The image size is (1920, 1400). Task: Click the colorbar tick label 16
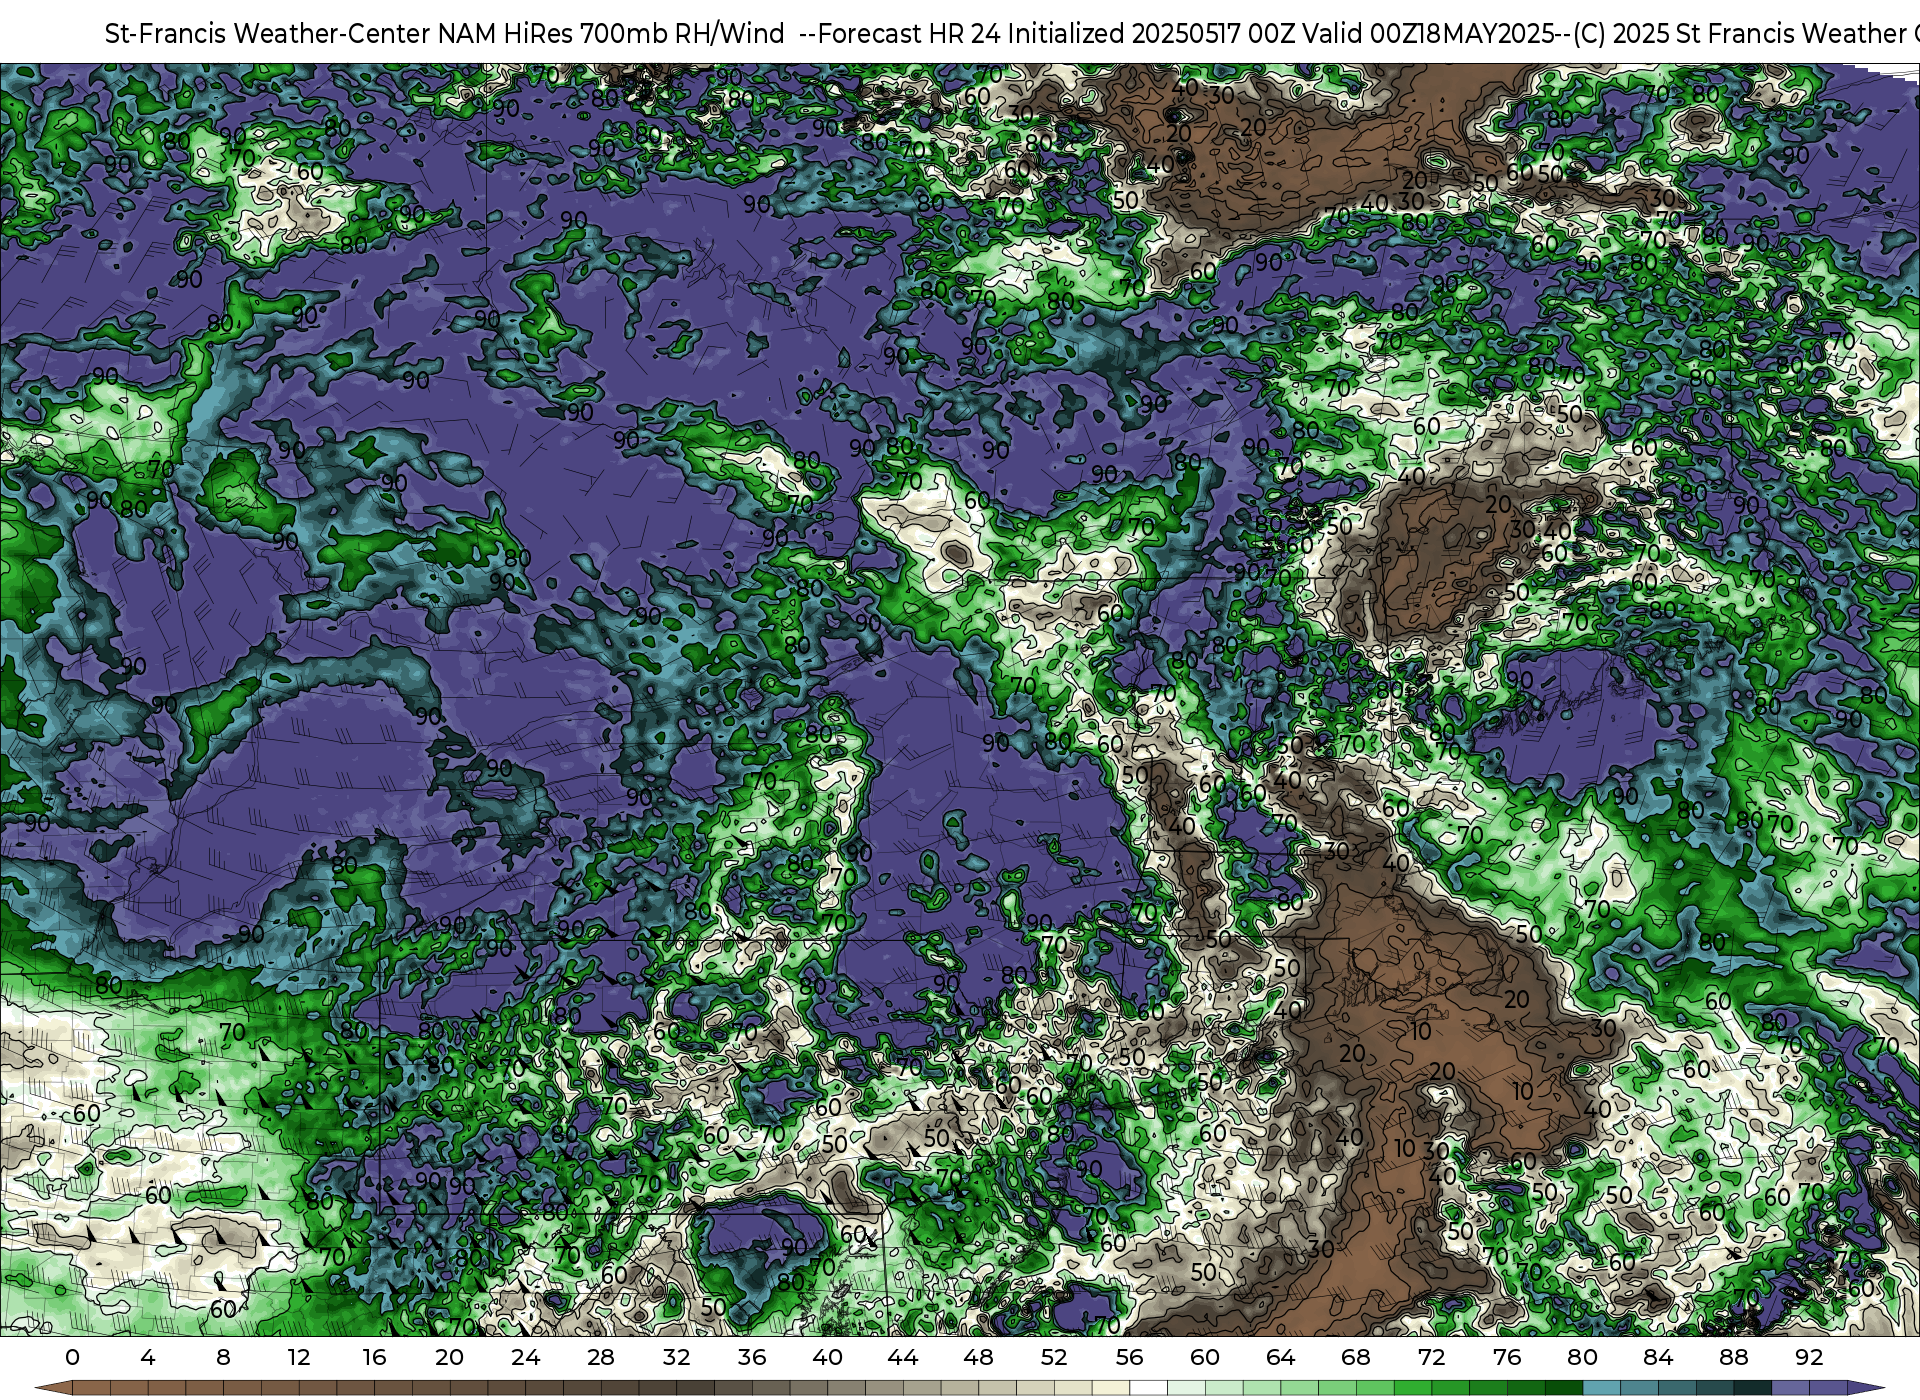374,1357
